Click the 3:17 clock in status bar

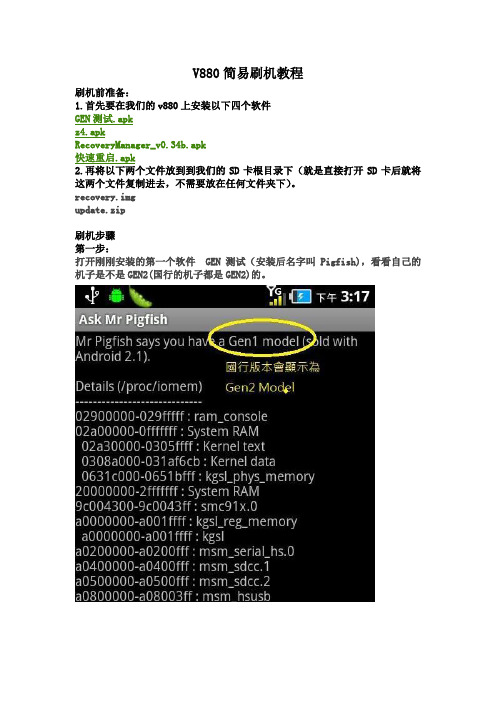point(355,297)
